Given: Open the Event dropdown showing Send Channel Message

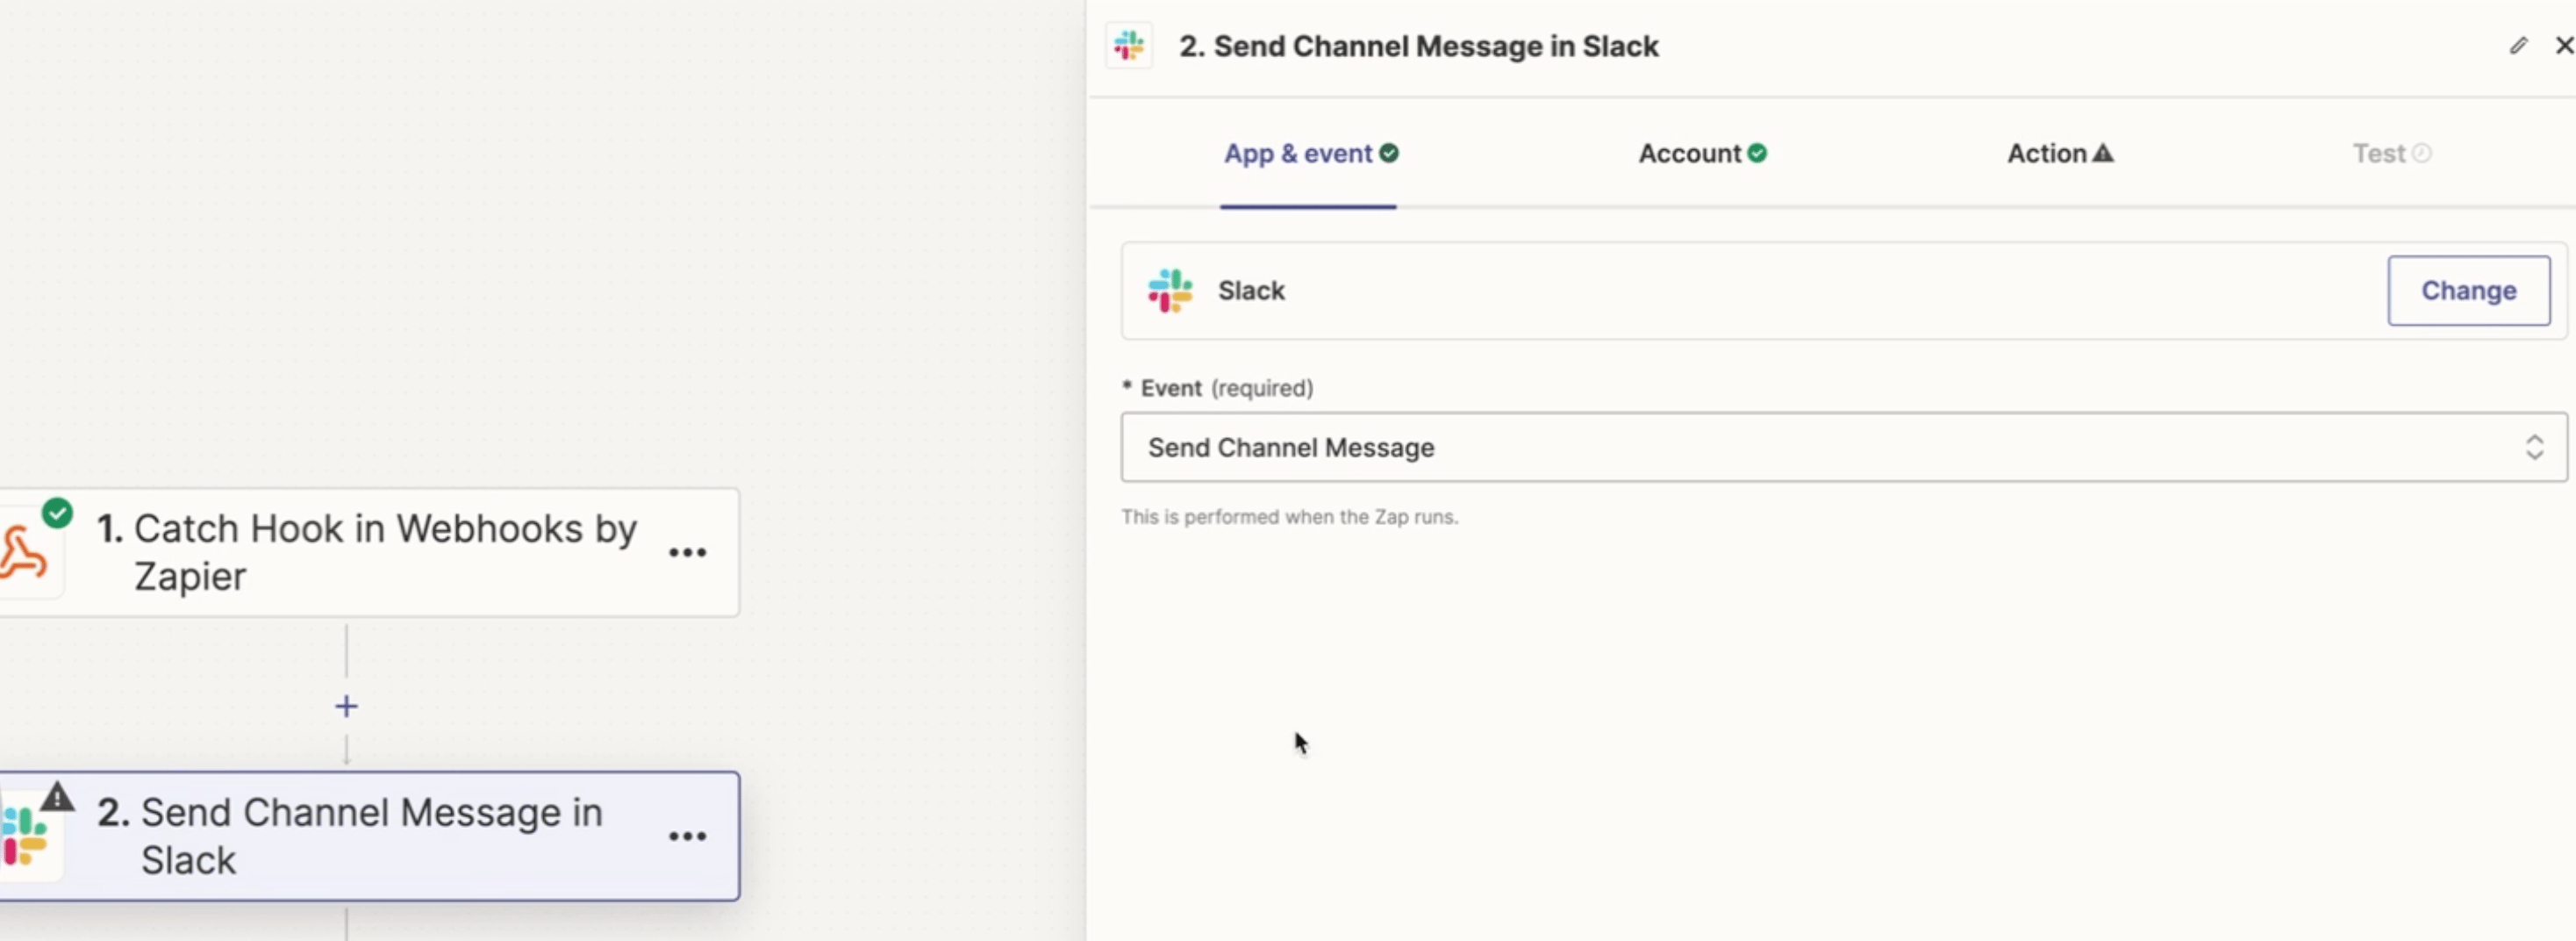Looking at the screenshot, I should point(1843,447).
